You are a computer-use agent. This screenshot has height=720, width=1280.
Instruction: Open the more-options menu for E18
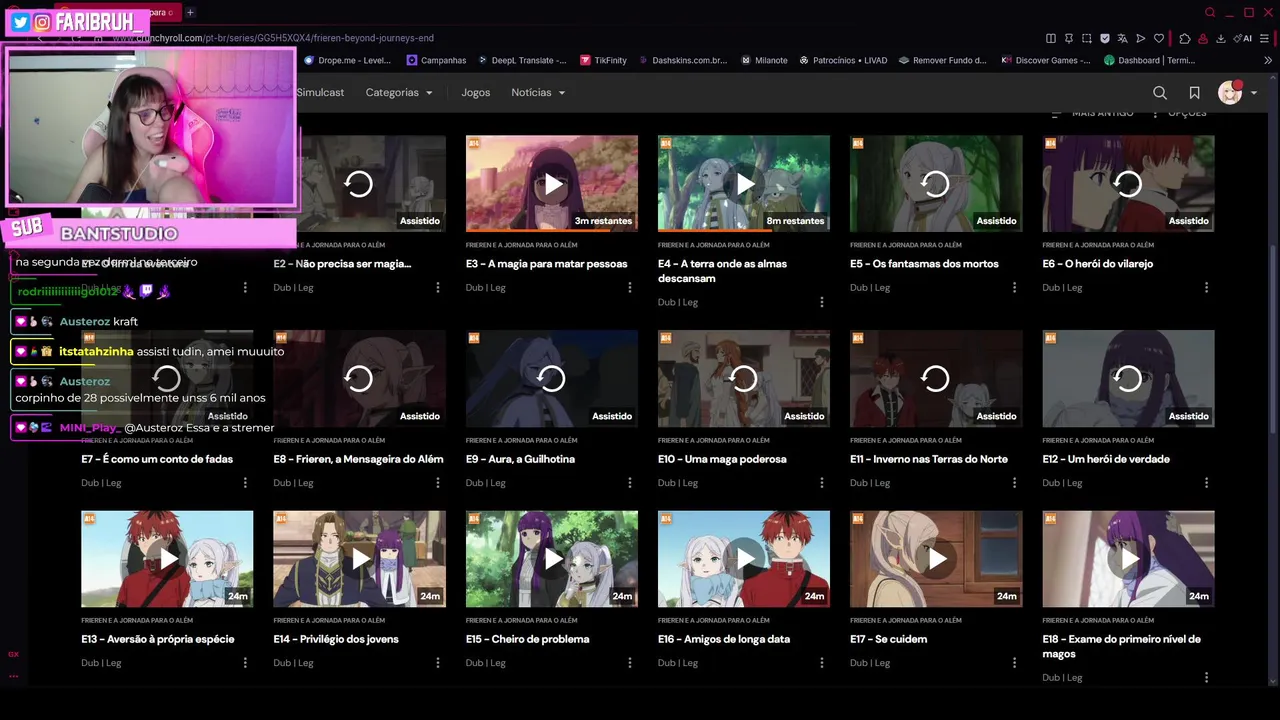[x=1206, y=678]
